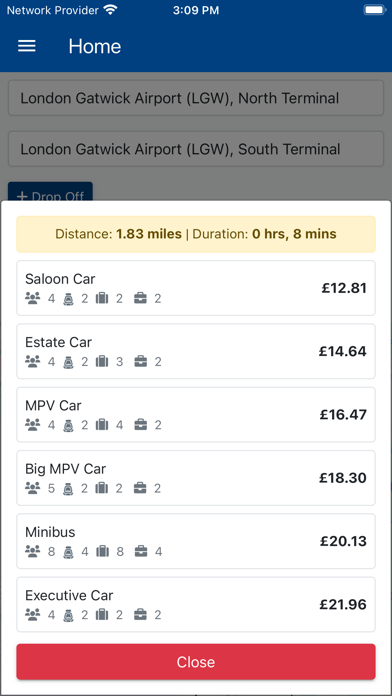Screen dimensions: 392x696
Task: Click the Saloon Car passengers icon
Action: point(32,298)
